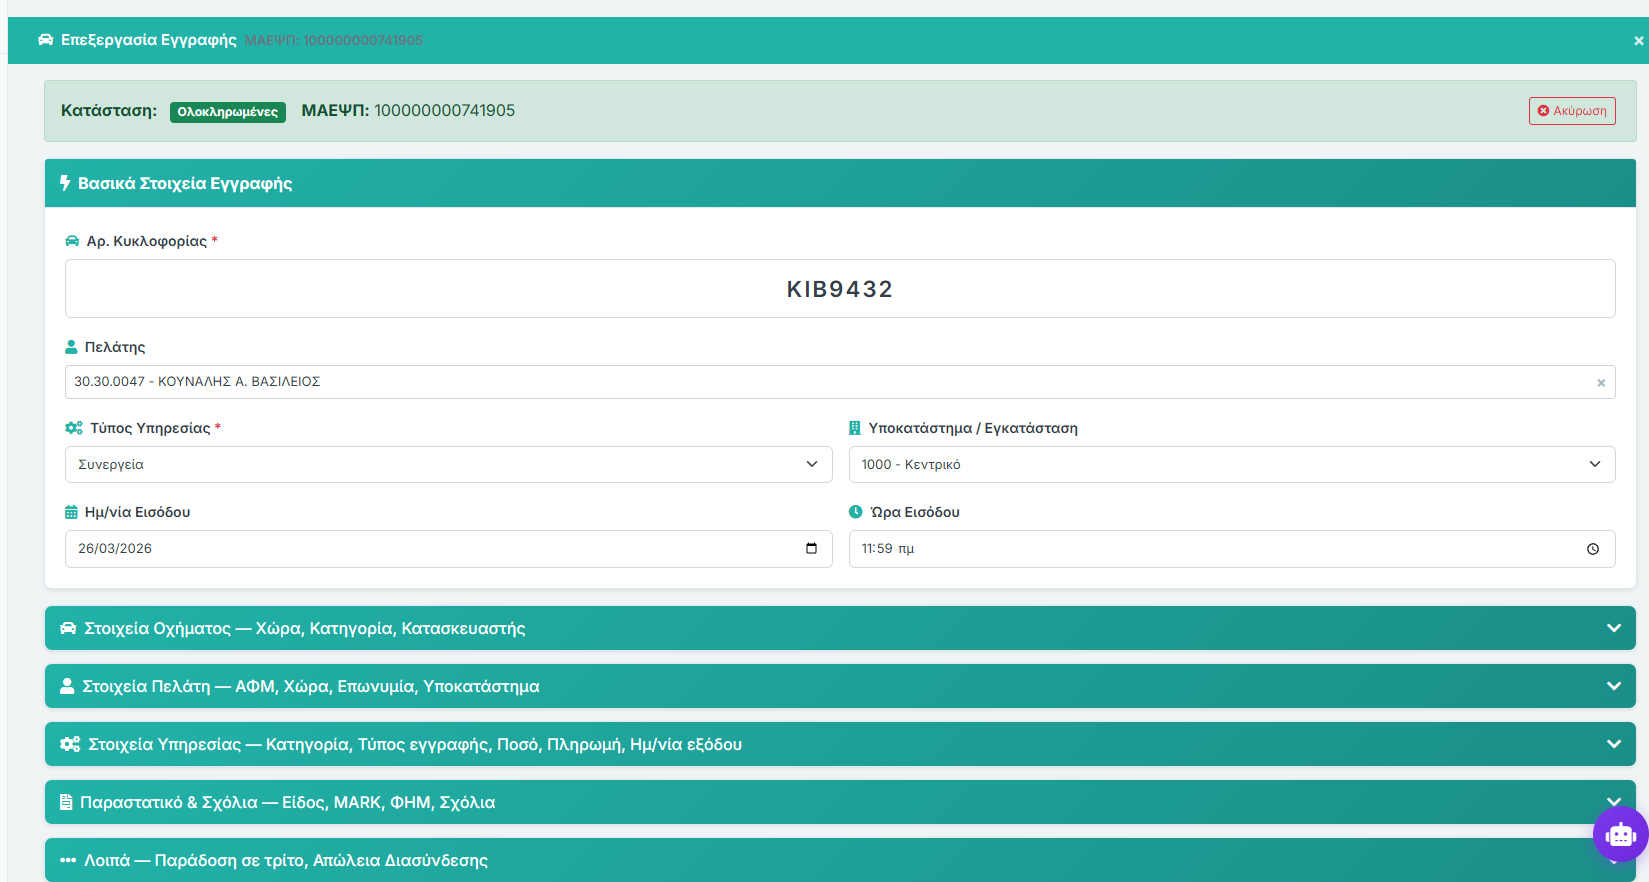Open the time picker clock icon
The height and width of the screenshot is (882, 1649).
[1593, 549]
